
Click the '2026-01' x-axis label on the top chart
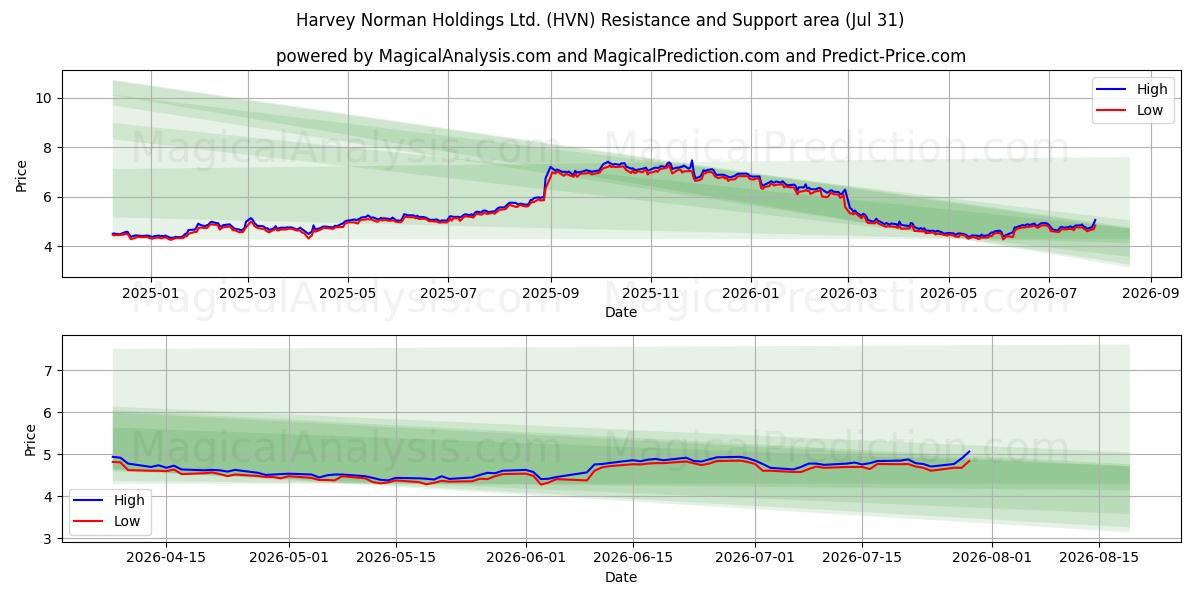751,294
